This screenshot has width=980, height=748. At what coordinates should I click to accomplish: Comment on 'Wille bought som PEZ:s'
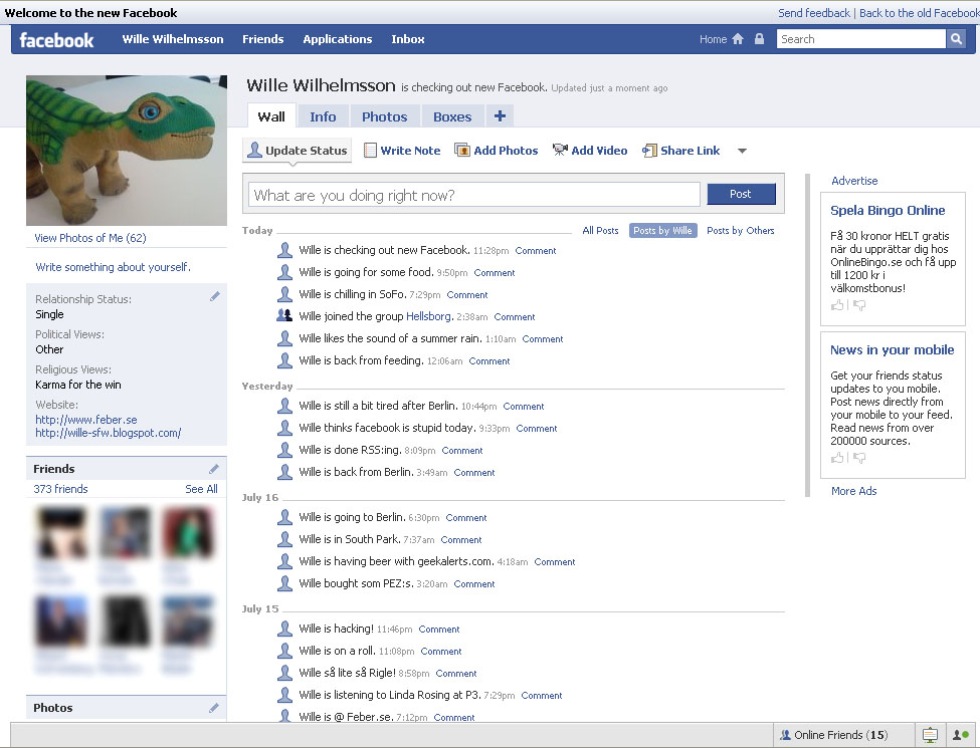click(474, 584)
